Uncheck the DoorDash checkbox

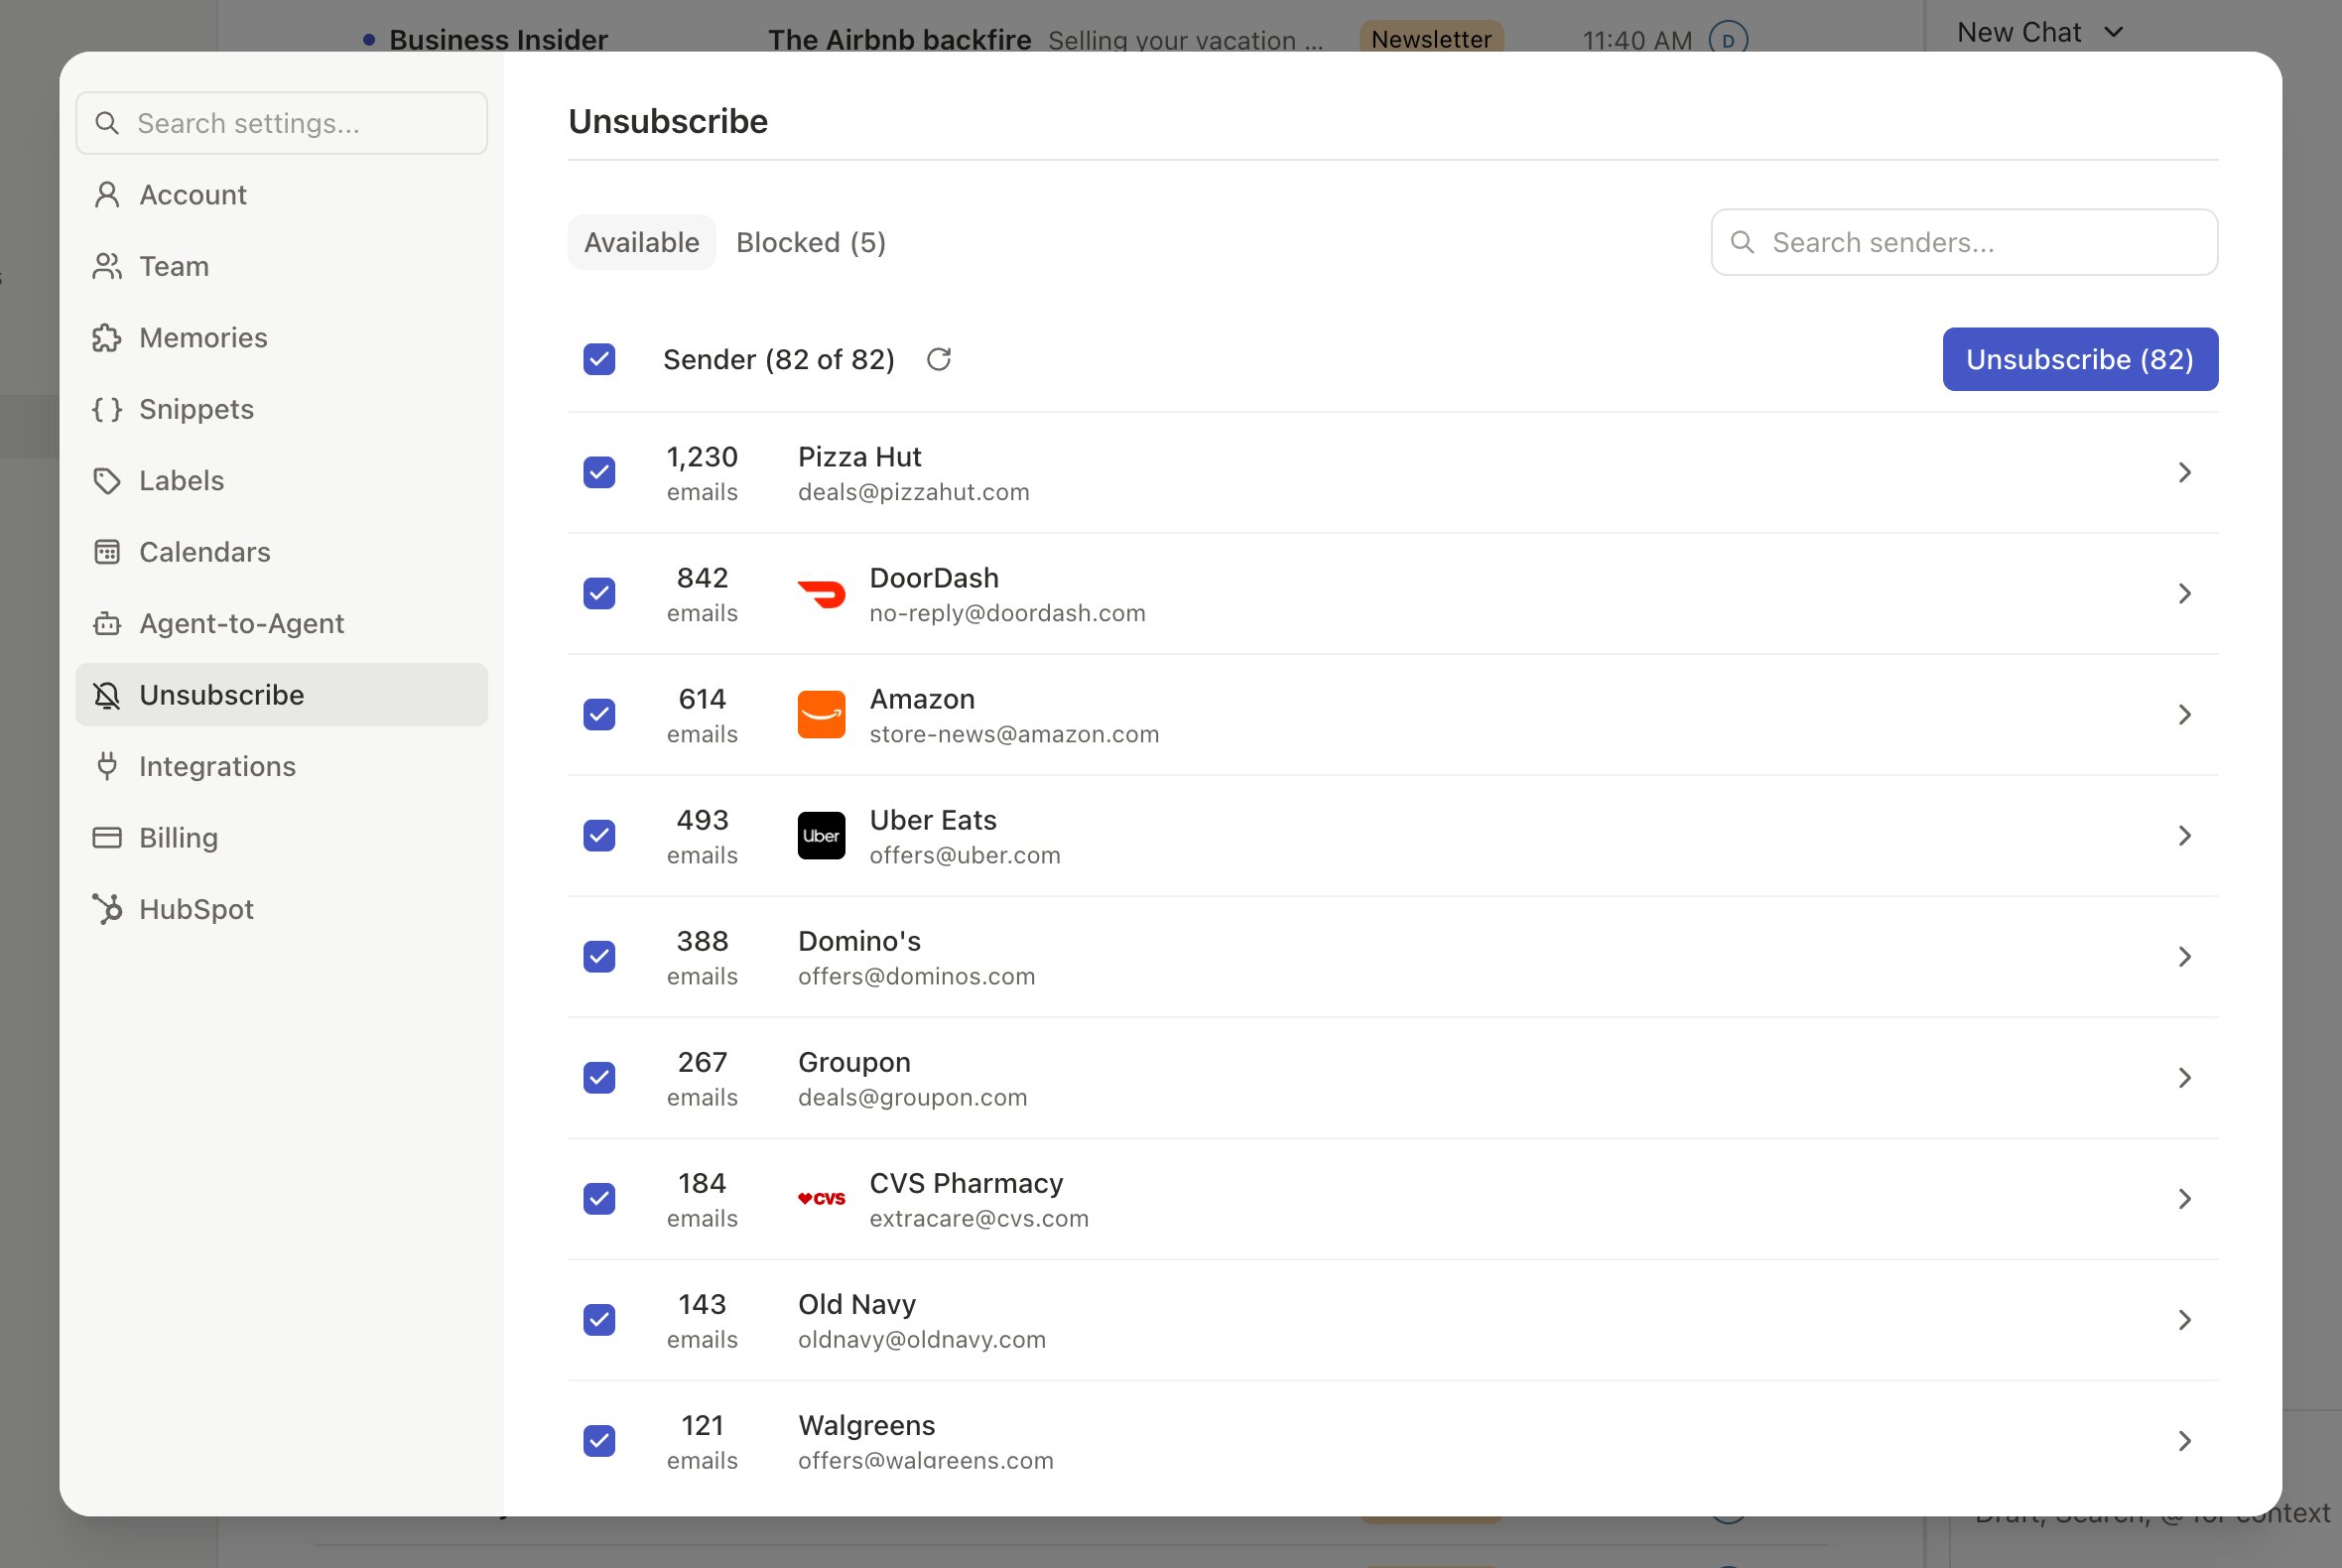tap(599, 593)
